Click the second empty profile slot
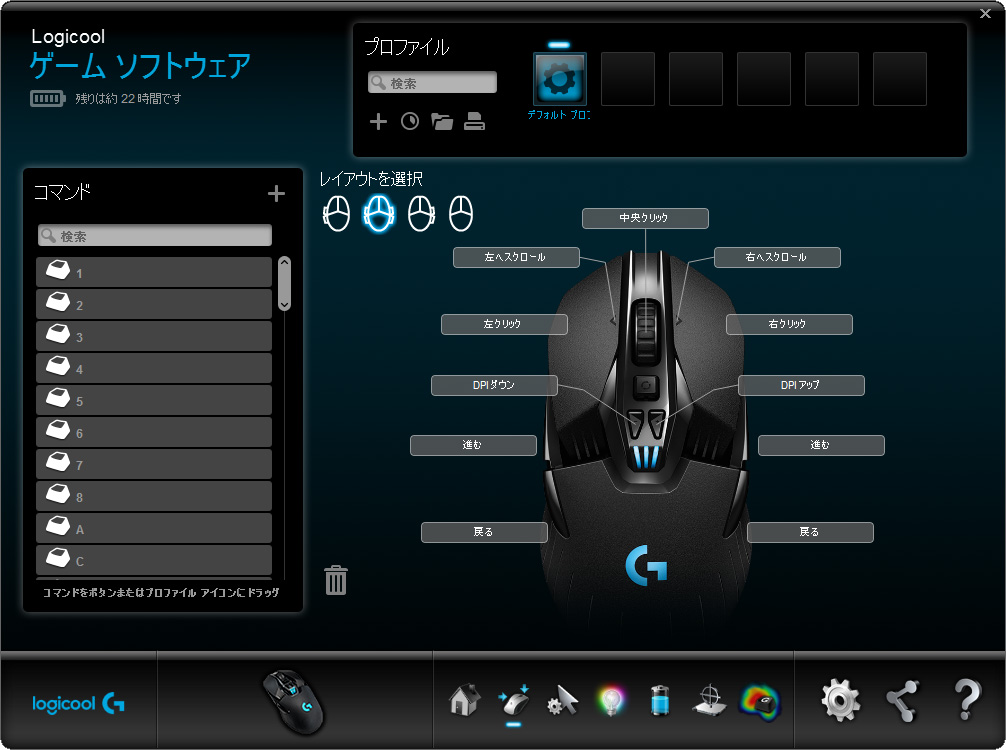Viewport: 1006px width, 750px height. pyautogui.click(x=696, y=79)
